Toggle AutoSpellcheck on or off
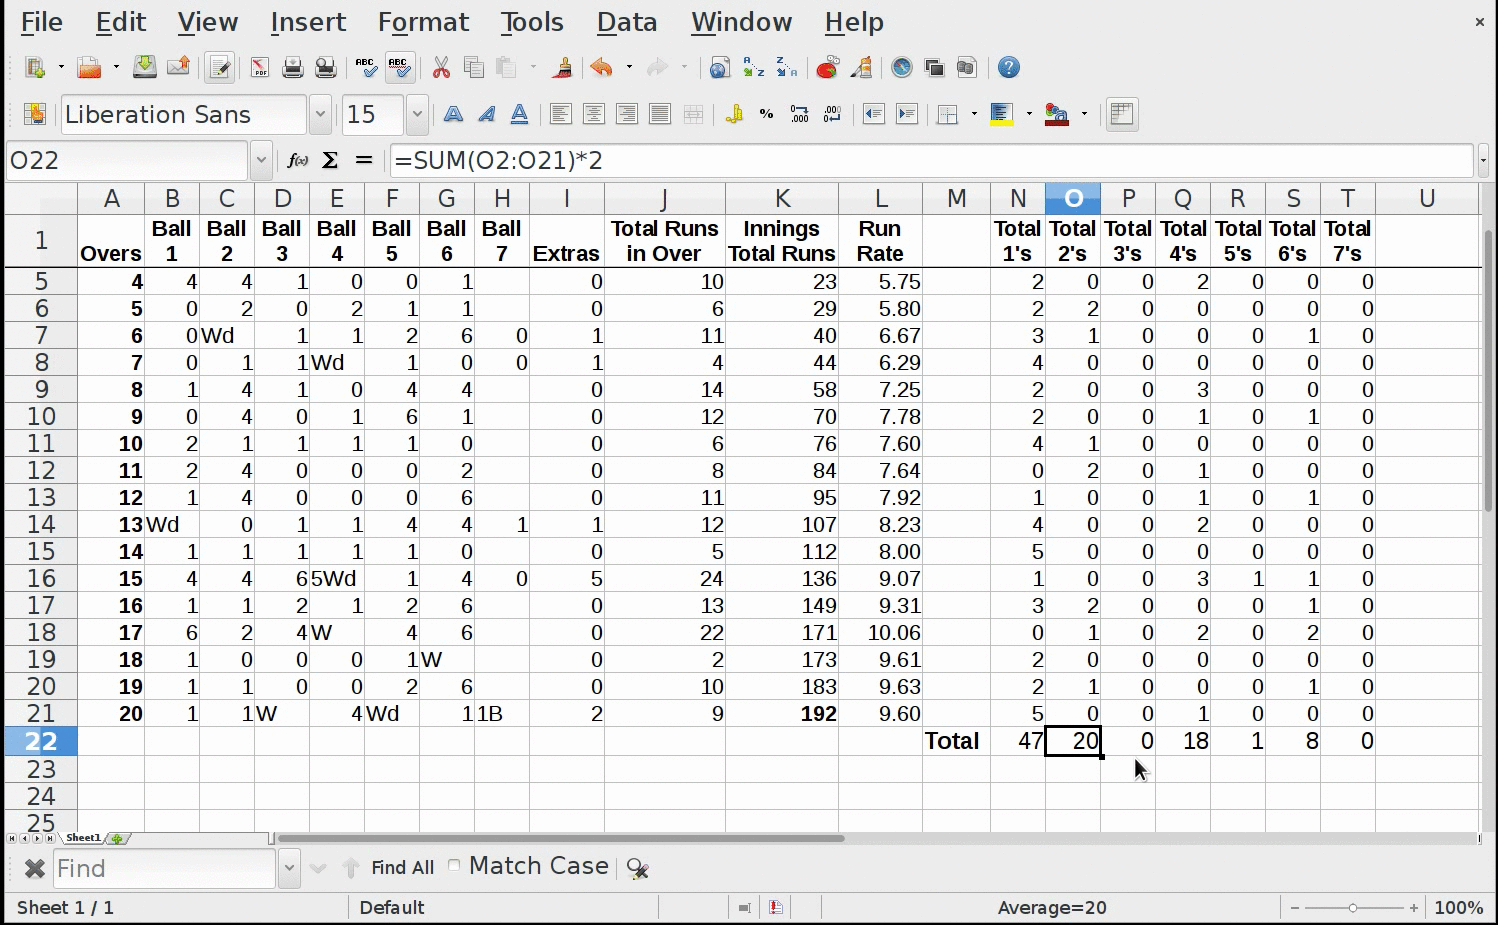Image resolution: width=1498 pixels, height=925 pixels. coord(399,68)
